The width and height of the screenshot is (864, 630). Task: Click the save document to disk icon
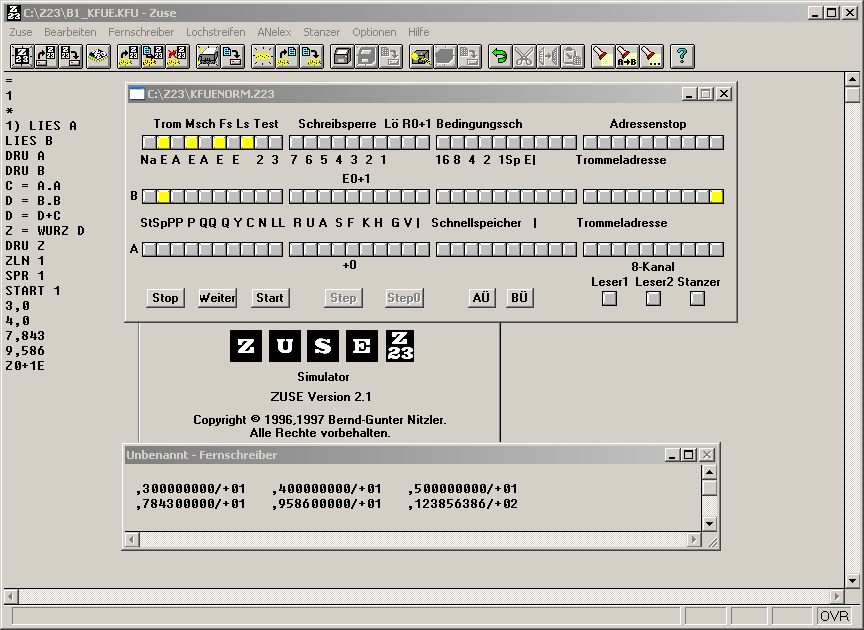(232, 56)
